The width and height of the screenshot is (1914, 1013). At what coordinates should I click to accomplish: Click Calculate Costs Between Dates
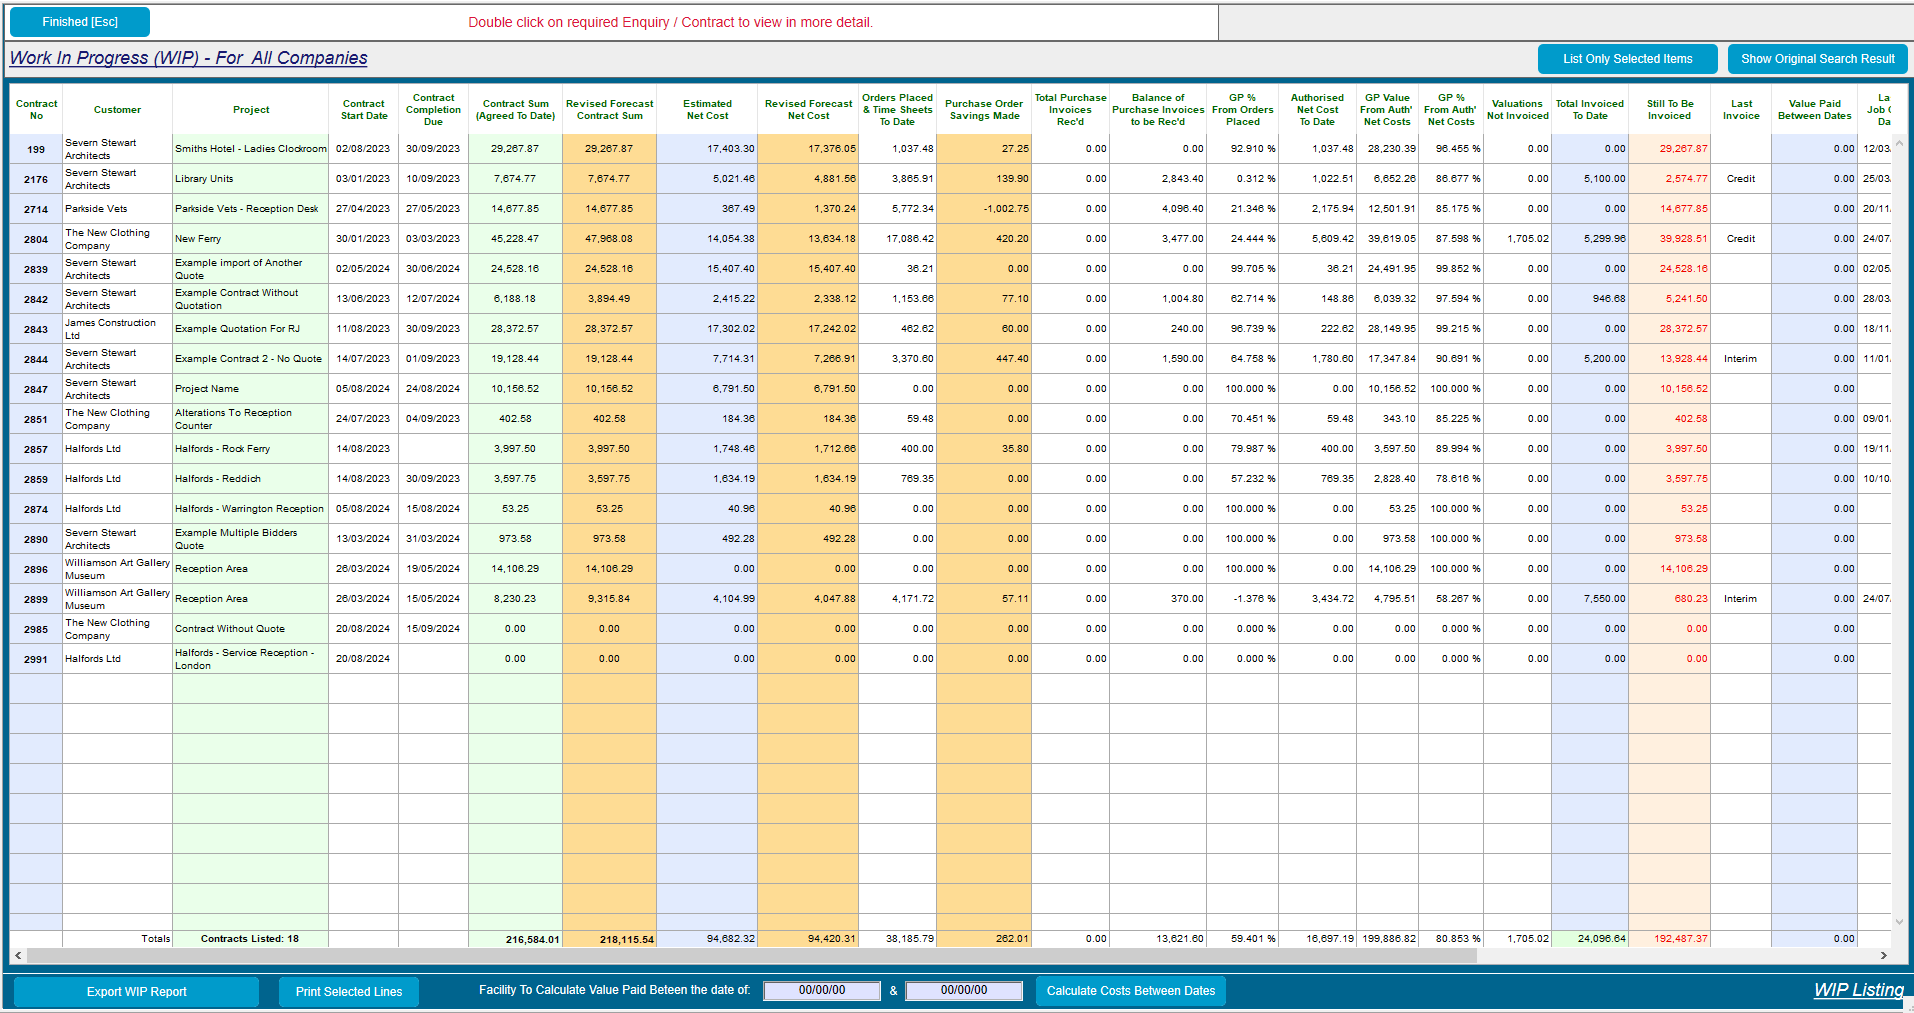pos(1130,991)
